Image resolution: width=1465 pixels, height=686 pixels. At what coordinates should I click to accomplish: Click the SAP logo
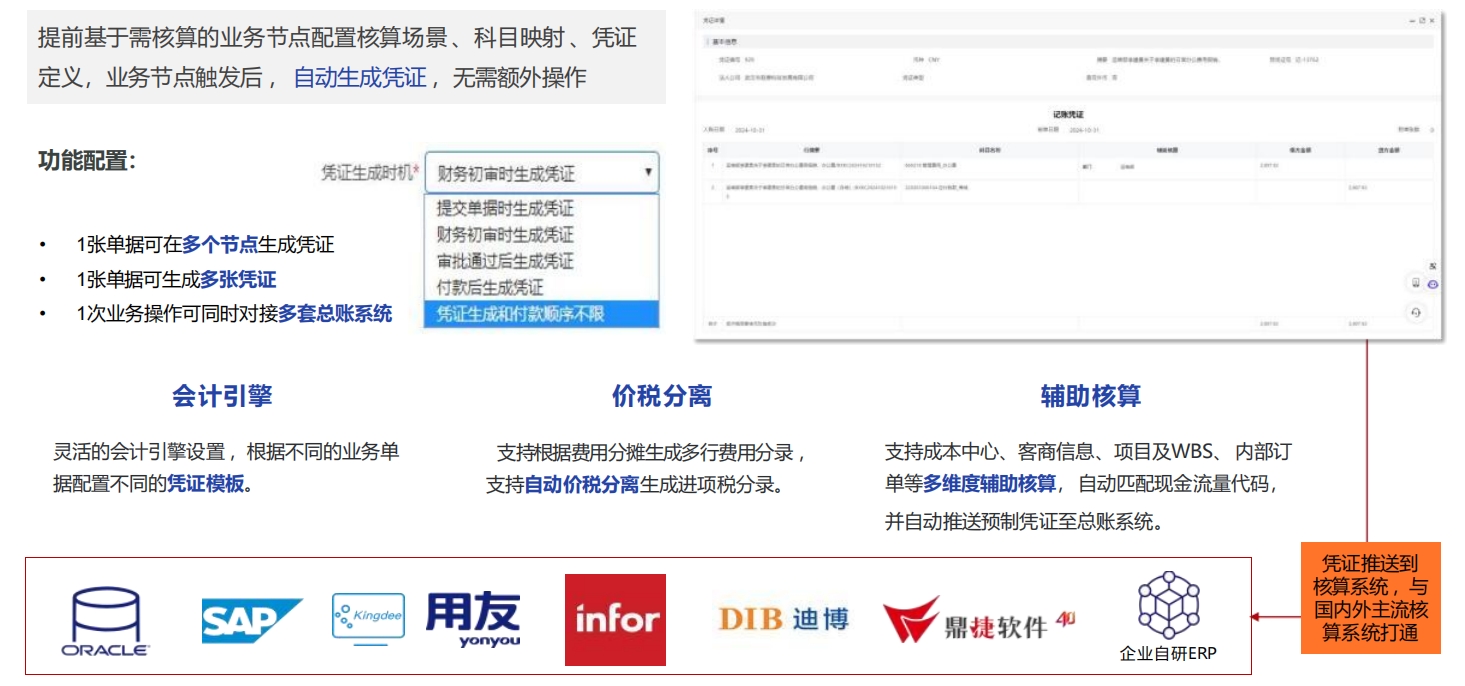click(252, 621)
